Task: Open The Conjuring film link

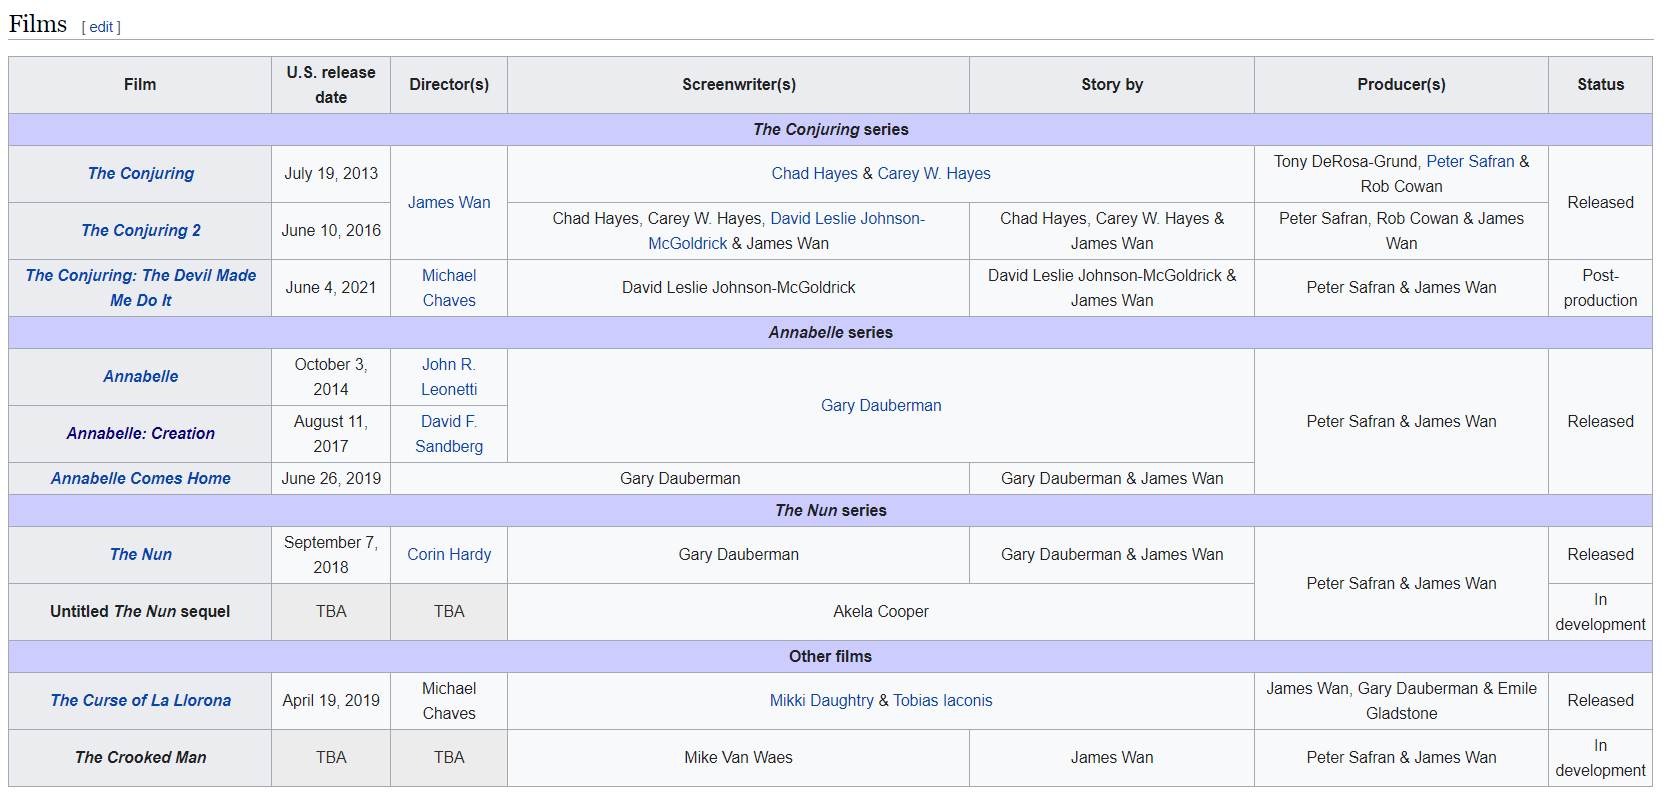Action: click(x=140, y=174)
